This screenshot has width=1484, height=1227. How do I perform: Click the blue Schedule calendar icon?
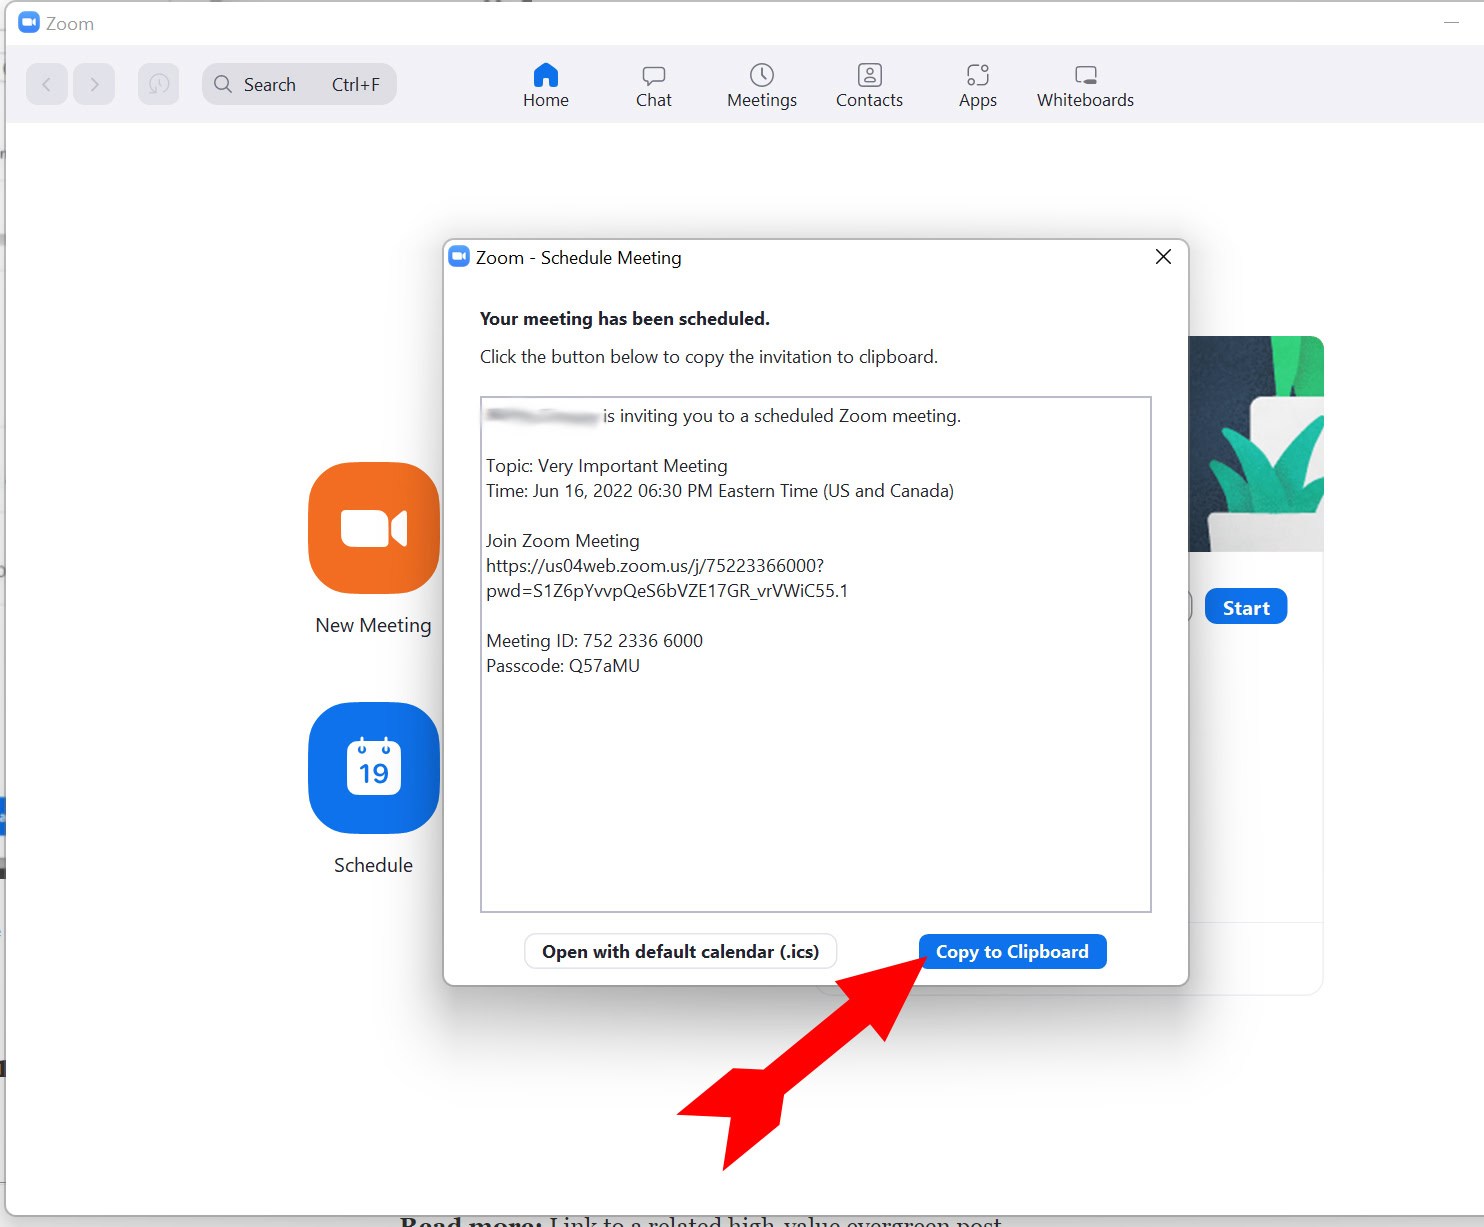374,768
